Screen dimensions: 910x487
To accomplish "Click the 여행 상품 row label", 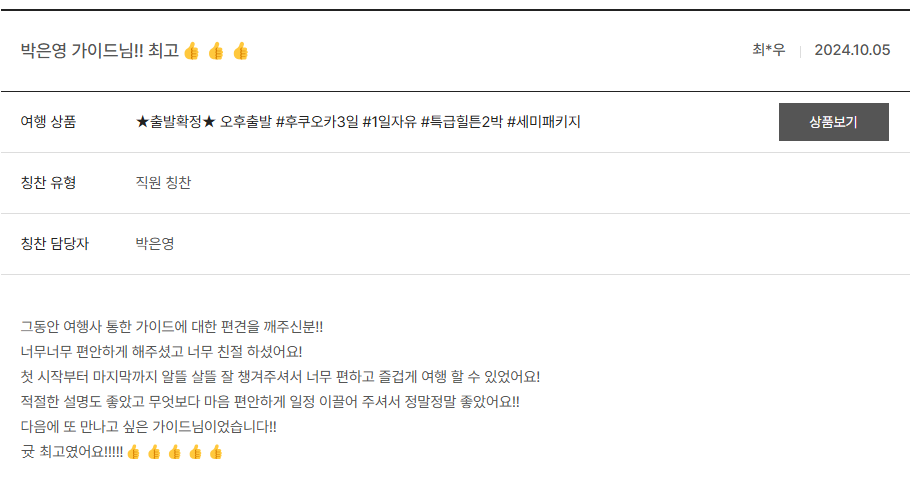I will click(x=48, y=122).
